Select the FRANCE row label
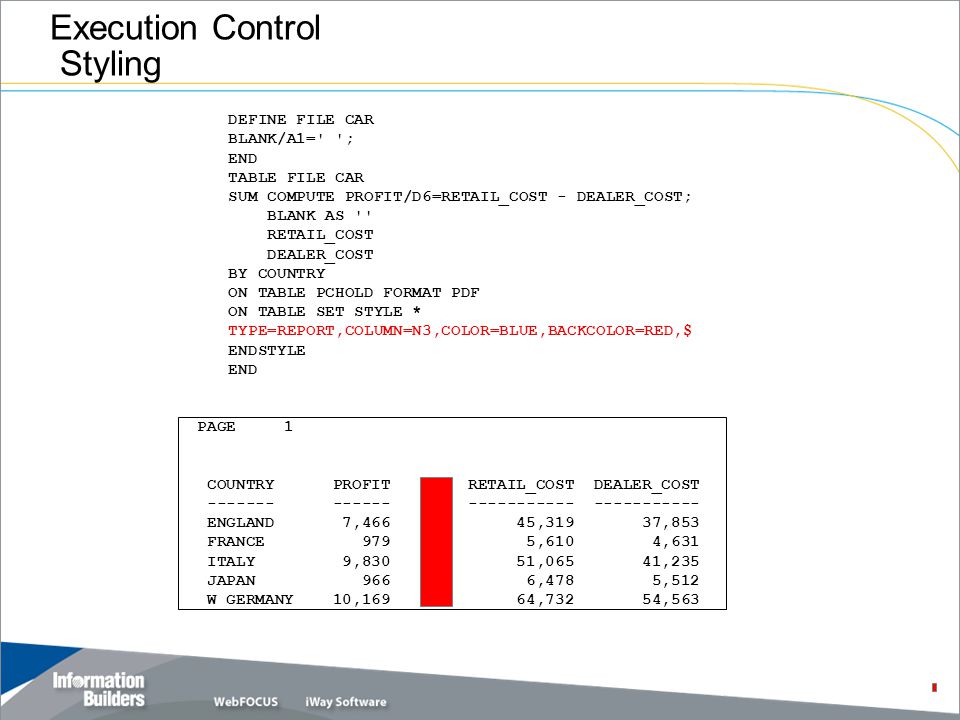960x720 pixels. [x=236, y=541]
